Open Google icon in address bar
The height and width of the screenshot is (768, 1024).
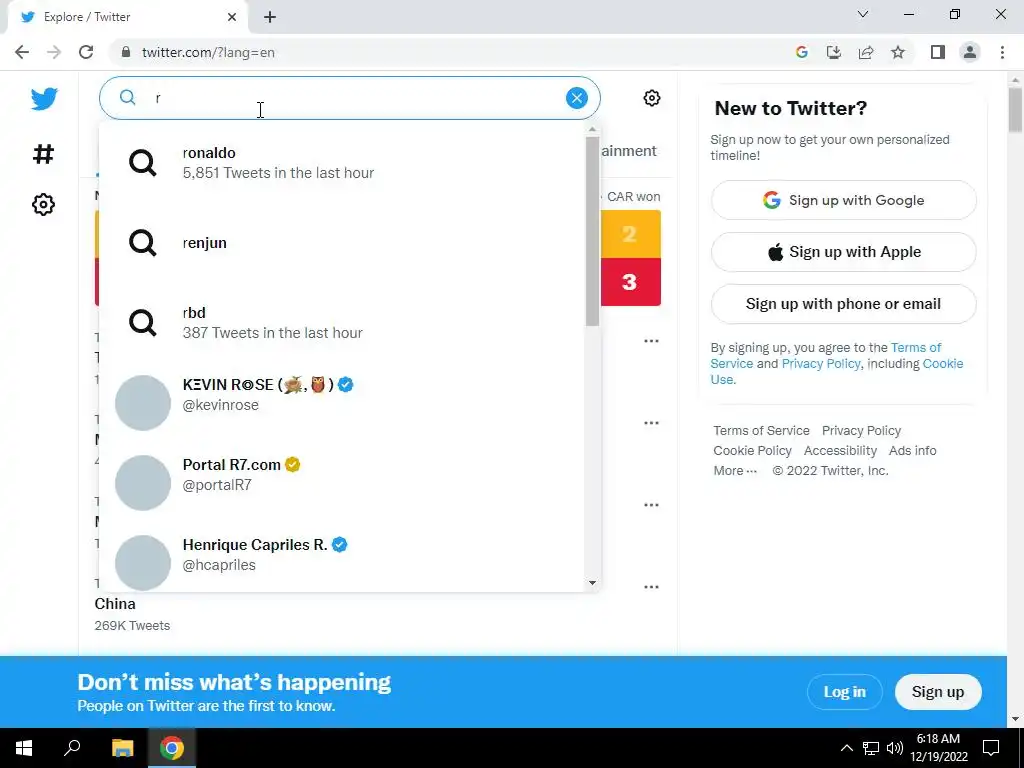coord(801,52)
